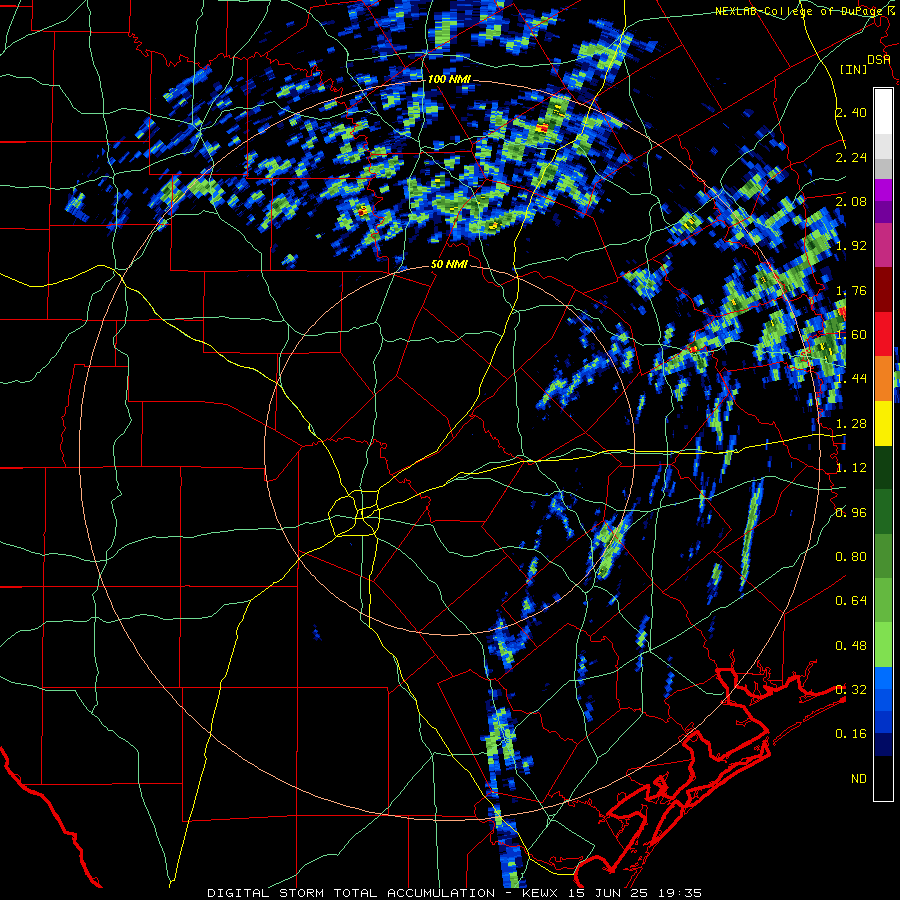This screenshot has height=900, width=900.
Task: Click the light green swatch beside 0.48
Action: point(883,645)
